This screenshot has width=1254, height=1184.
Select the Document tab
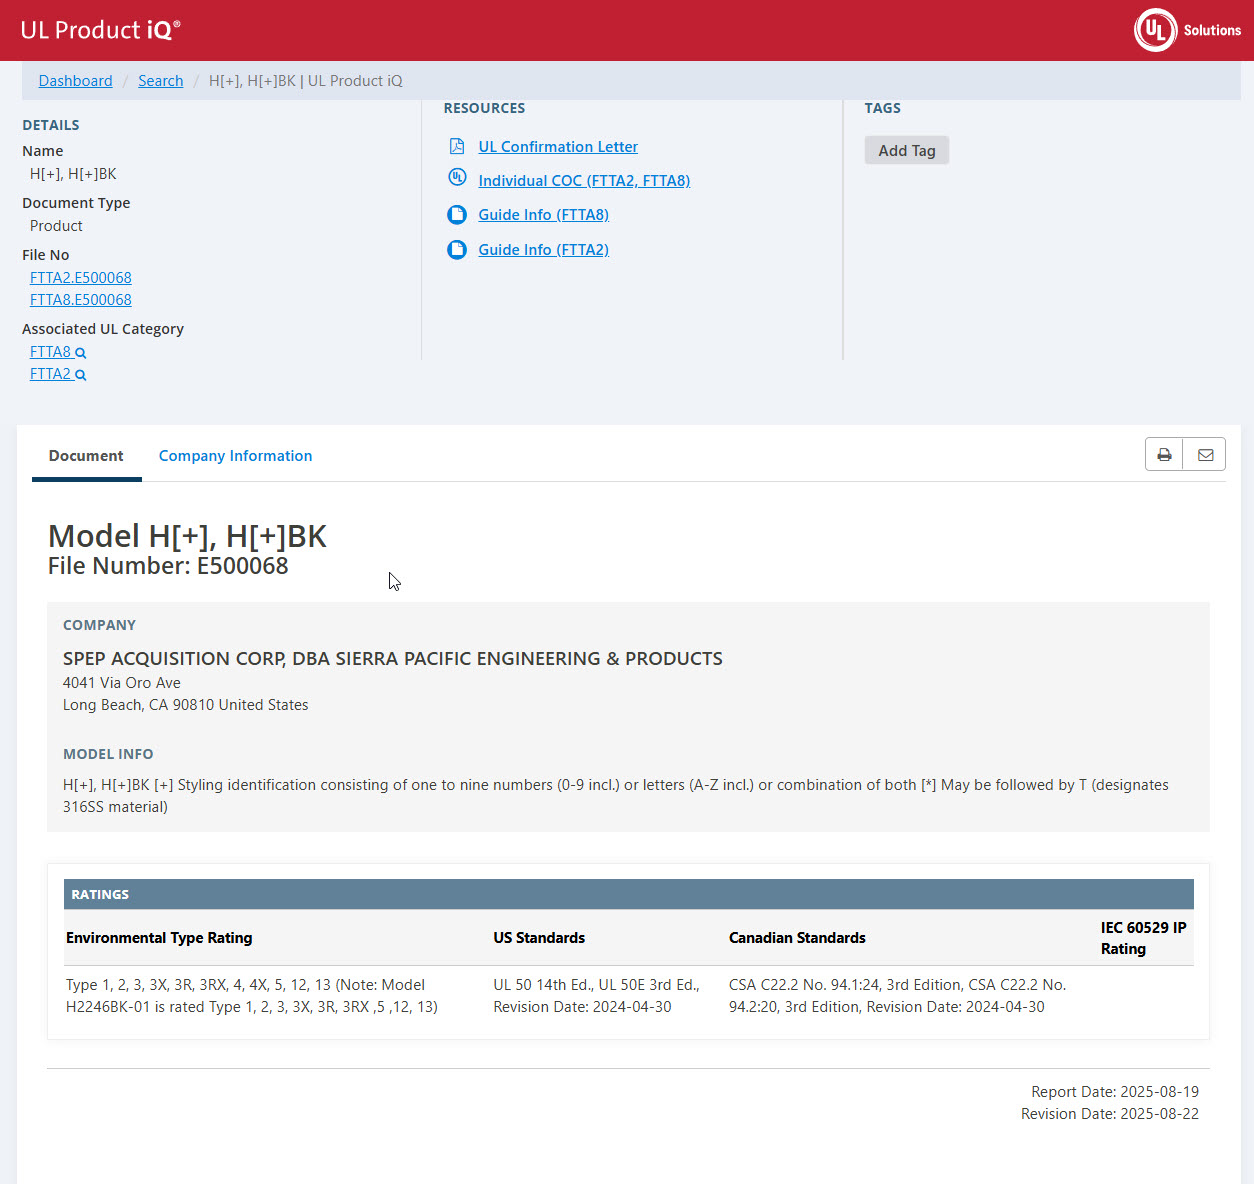pyautogui.click(x=86, y=456)
